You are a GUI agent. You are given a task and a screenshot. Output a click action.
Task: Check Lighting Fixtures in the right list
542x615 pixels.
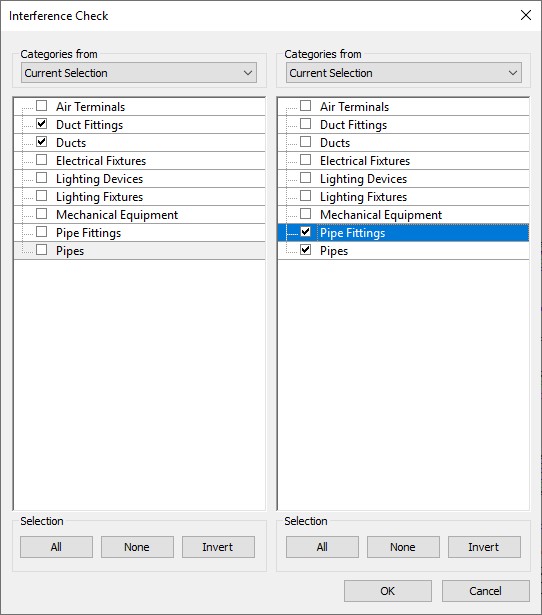pos(306,196)
